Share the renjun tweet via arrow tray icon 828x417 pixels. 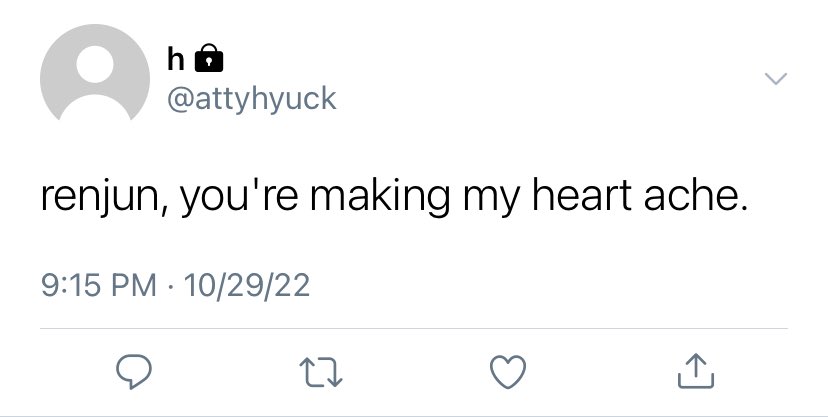696,371
